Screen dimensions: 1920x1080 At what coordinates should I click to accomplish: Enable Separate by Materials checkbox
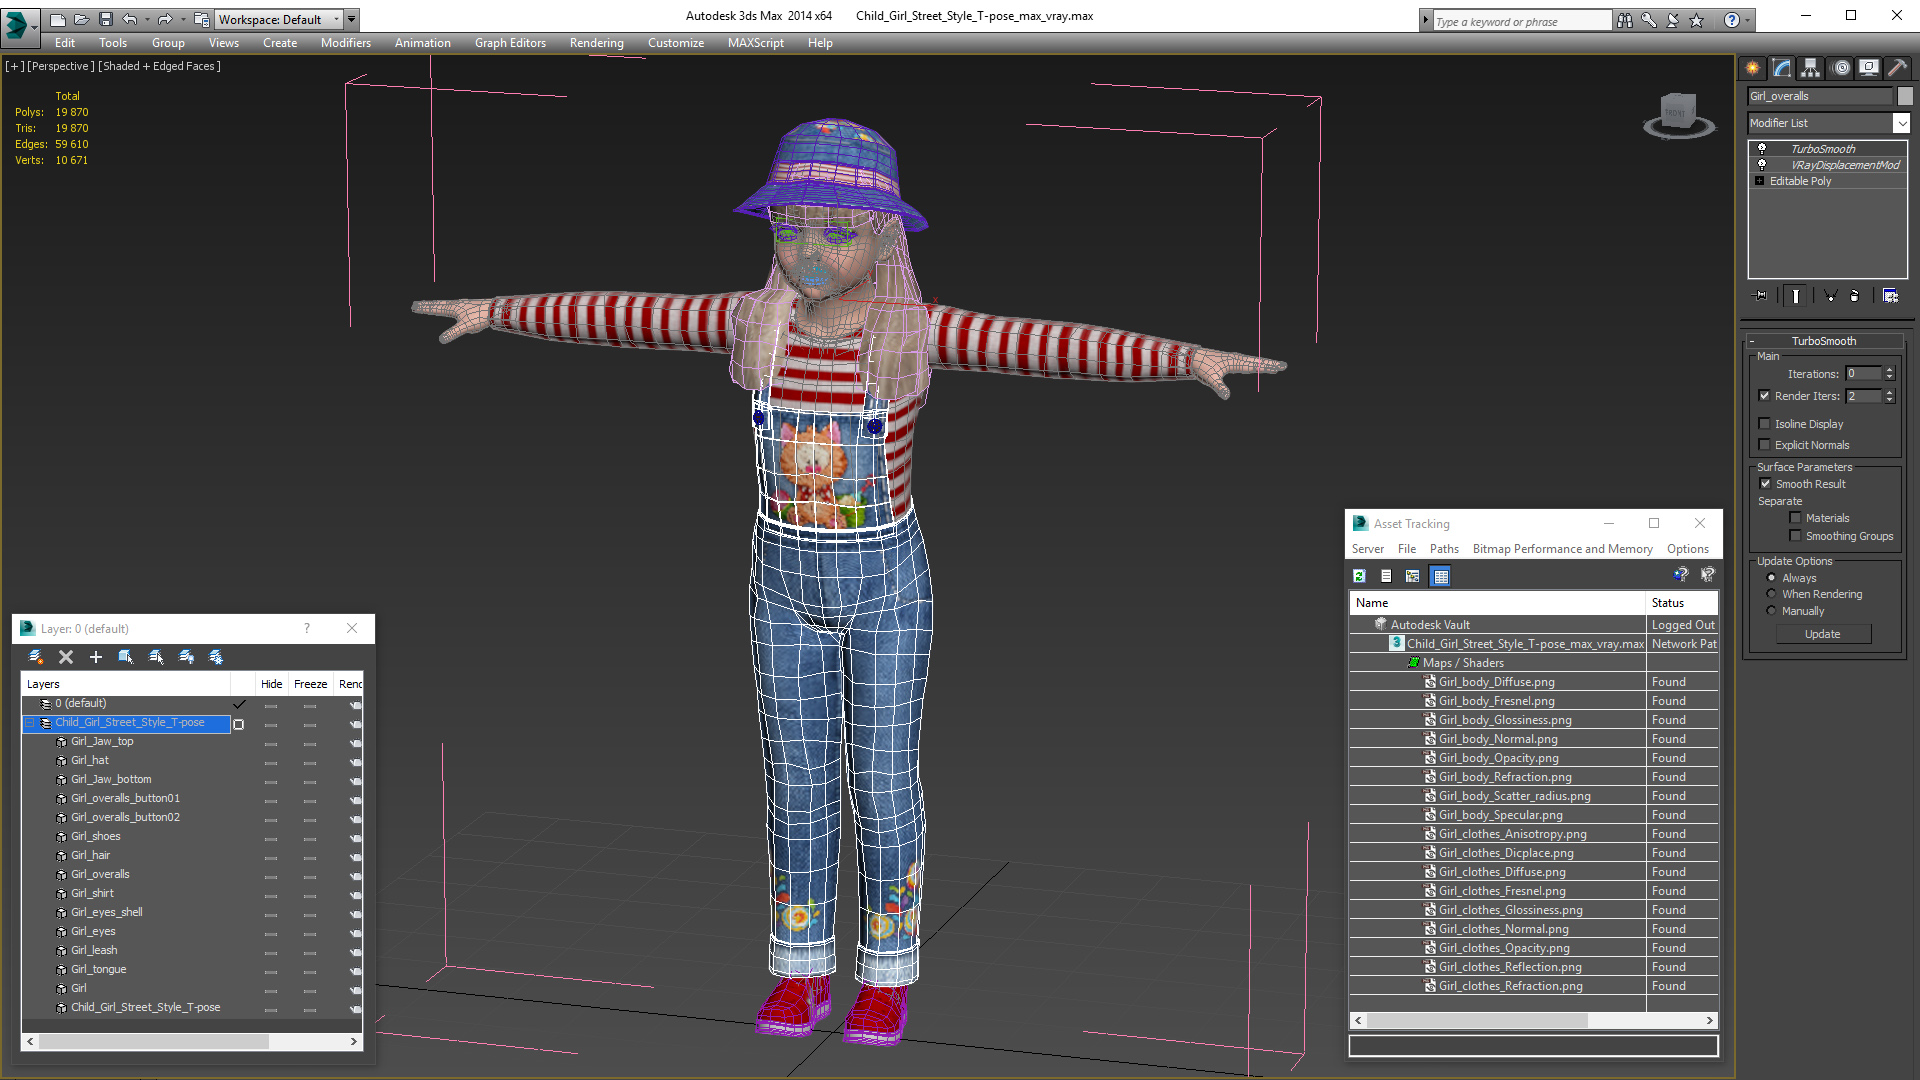pyautogui.click(x=1796, y=518)
